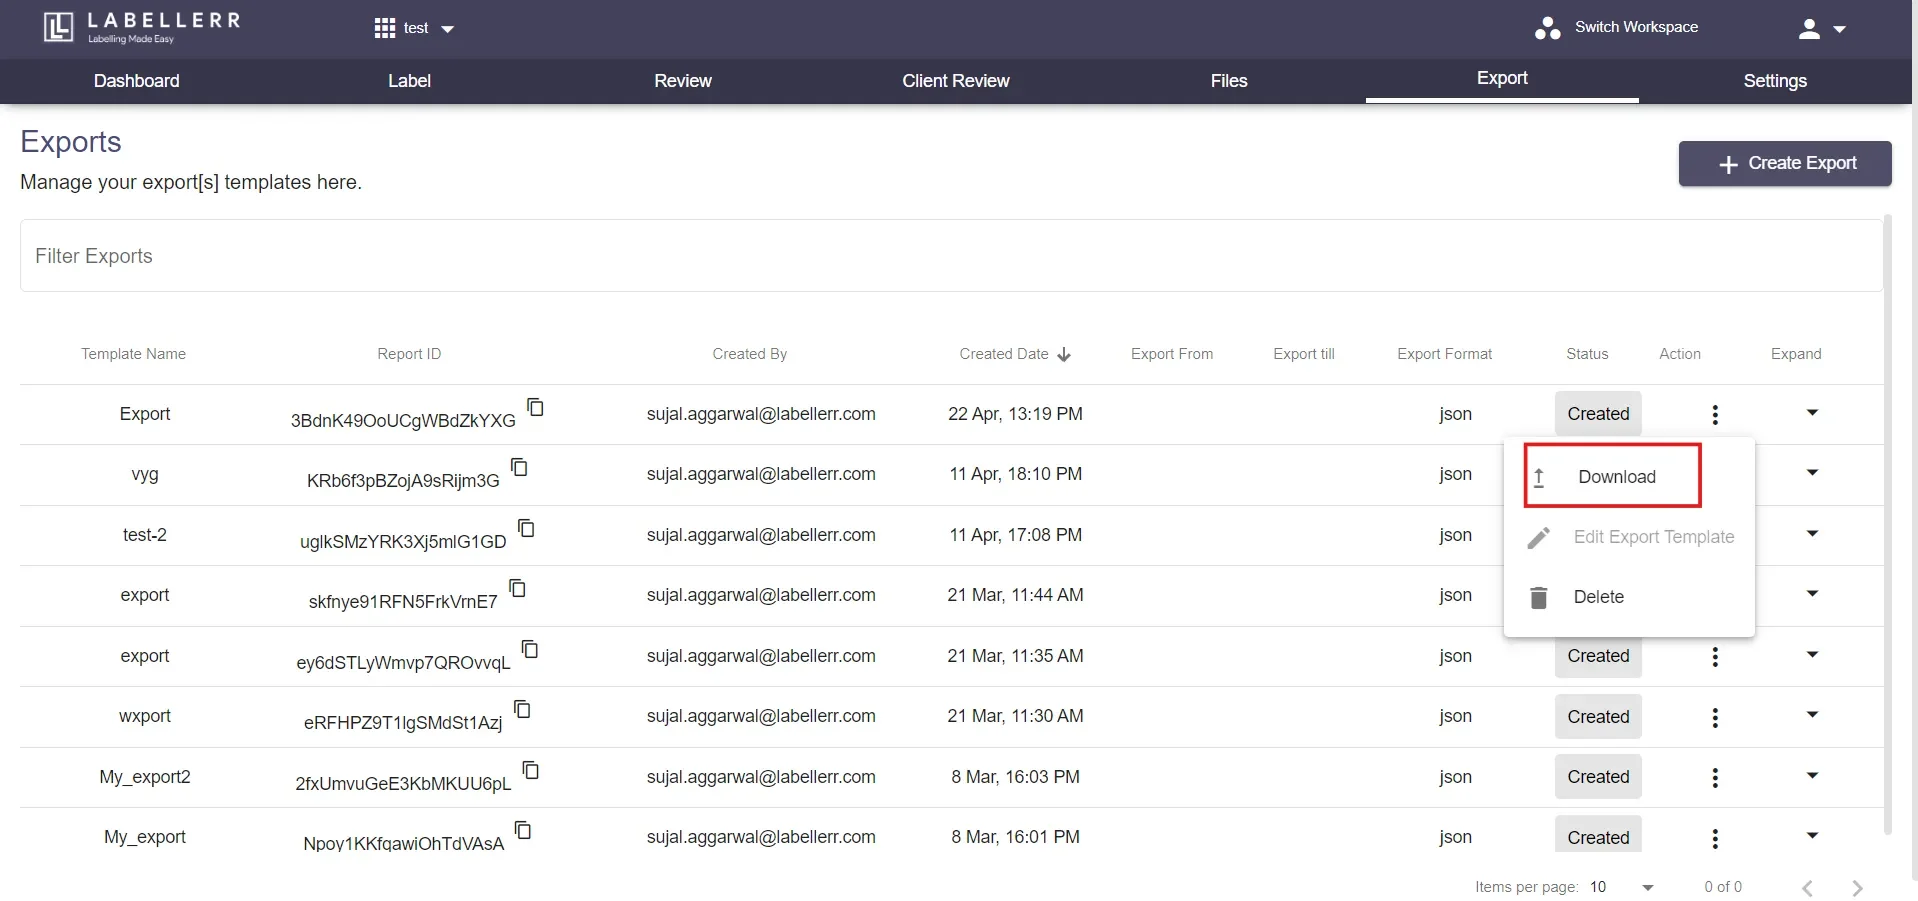Copy Report ID KRb6f3pBZojA9sRijm3G
The height and width of the screenshot is (901, 1918).
click(519, 467)
